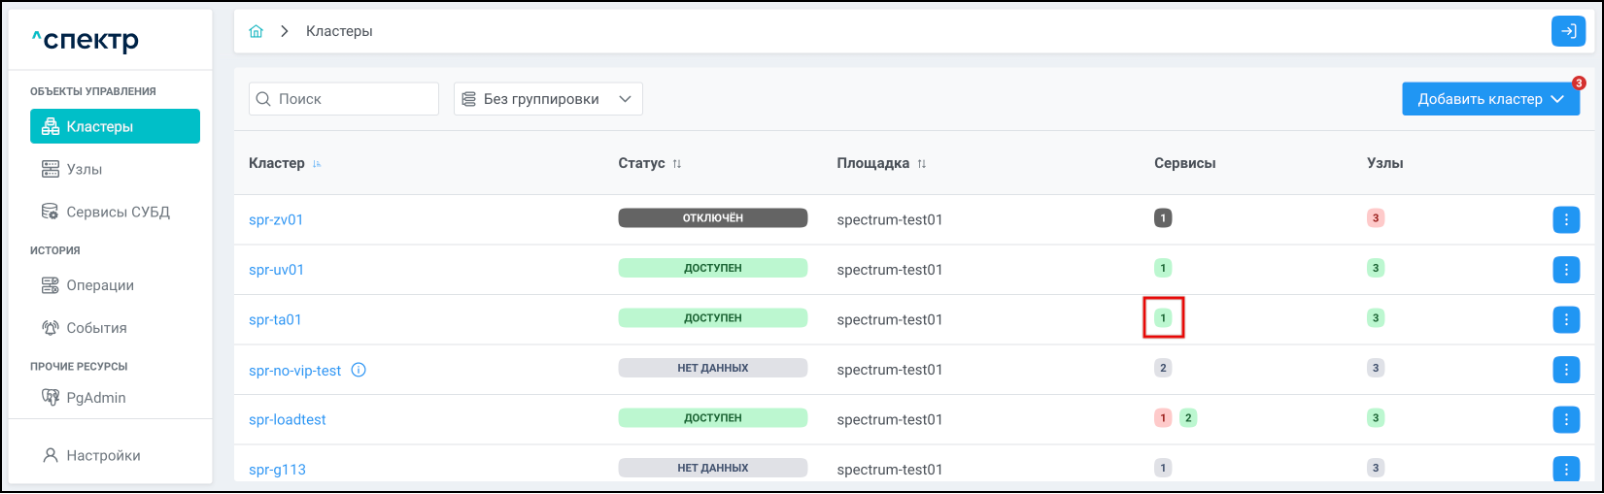
Task: Open three-dot menu for spr-ta01 cluster
Action: (x=1566, y=319)
